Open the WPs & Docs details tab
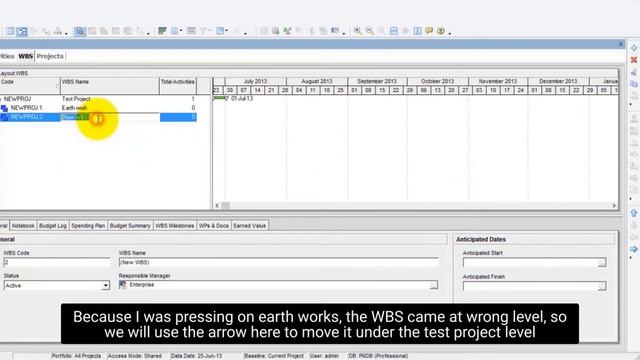This screenshot has height=360, width=640. (214, 226)
